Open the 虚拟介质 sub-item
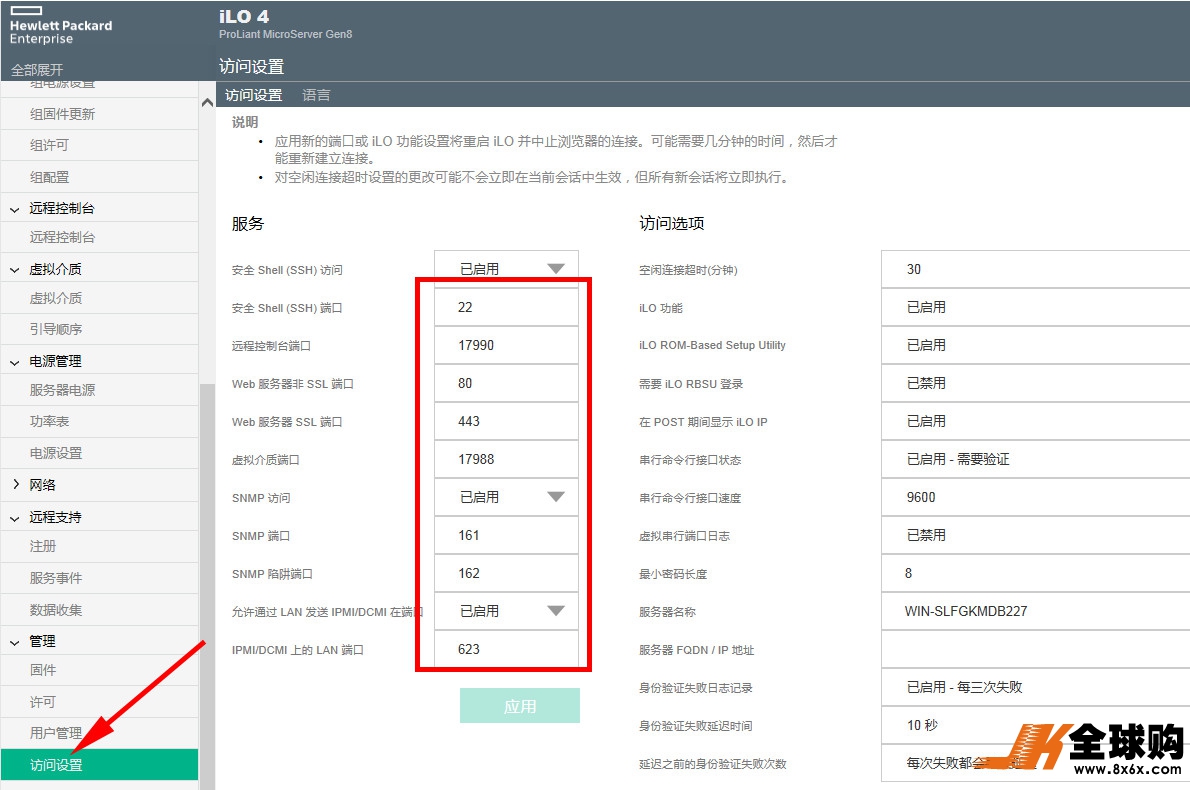 coord(99,298)
